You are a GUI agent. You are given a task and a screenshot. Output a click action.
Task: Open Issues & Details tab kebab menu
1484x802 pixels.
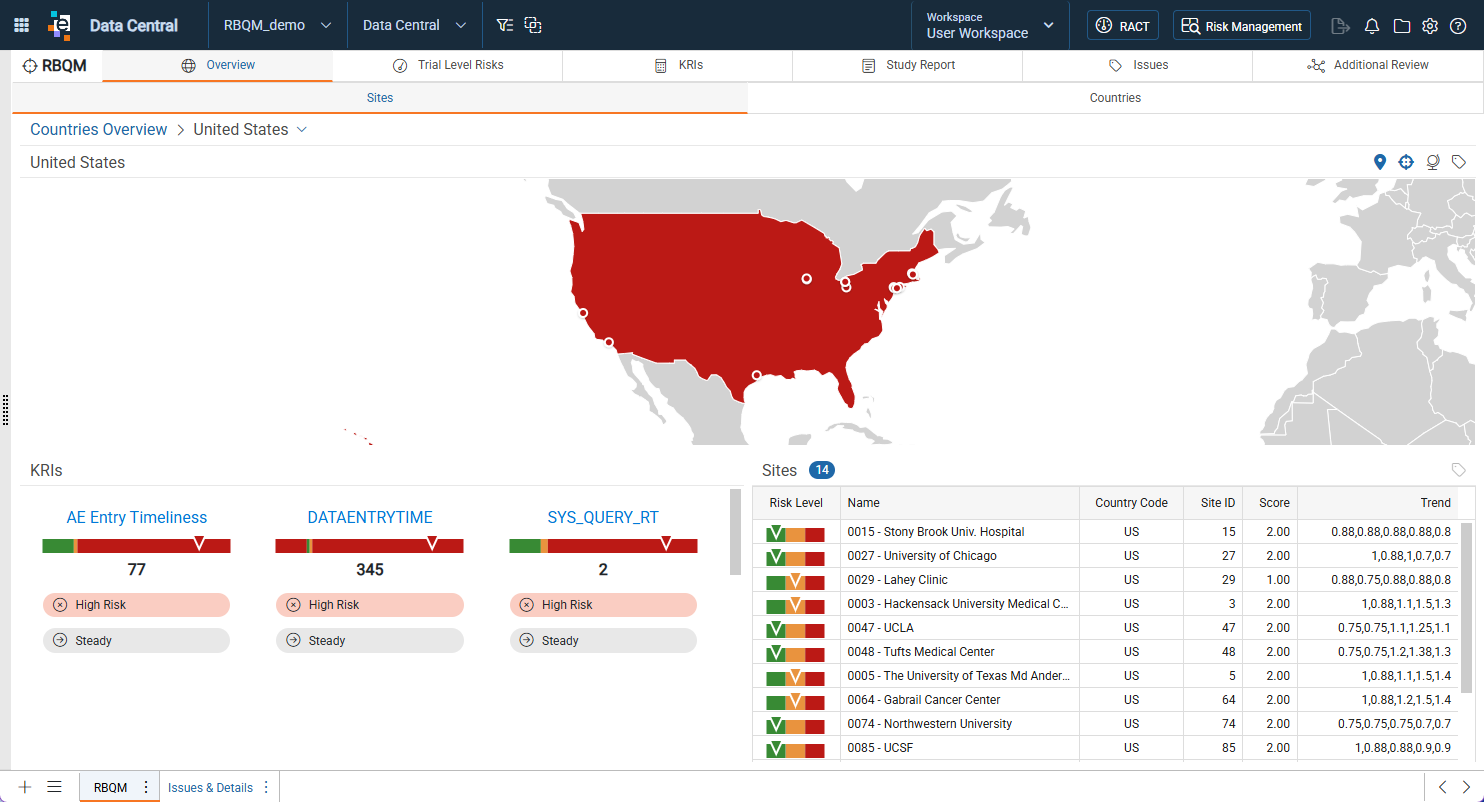click(x=266, y=787)
